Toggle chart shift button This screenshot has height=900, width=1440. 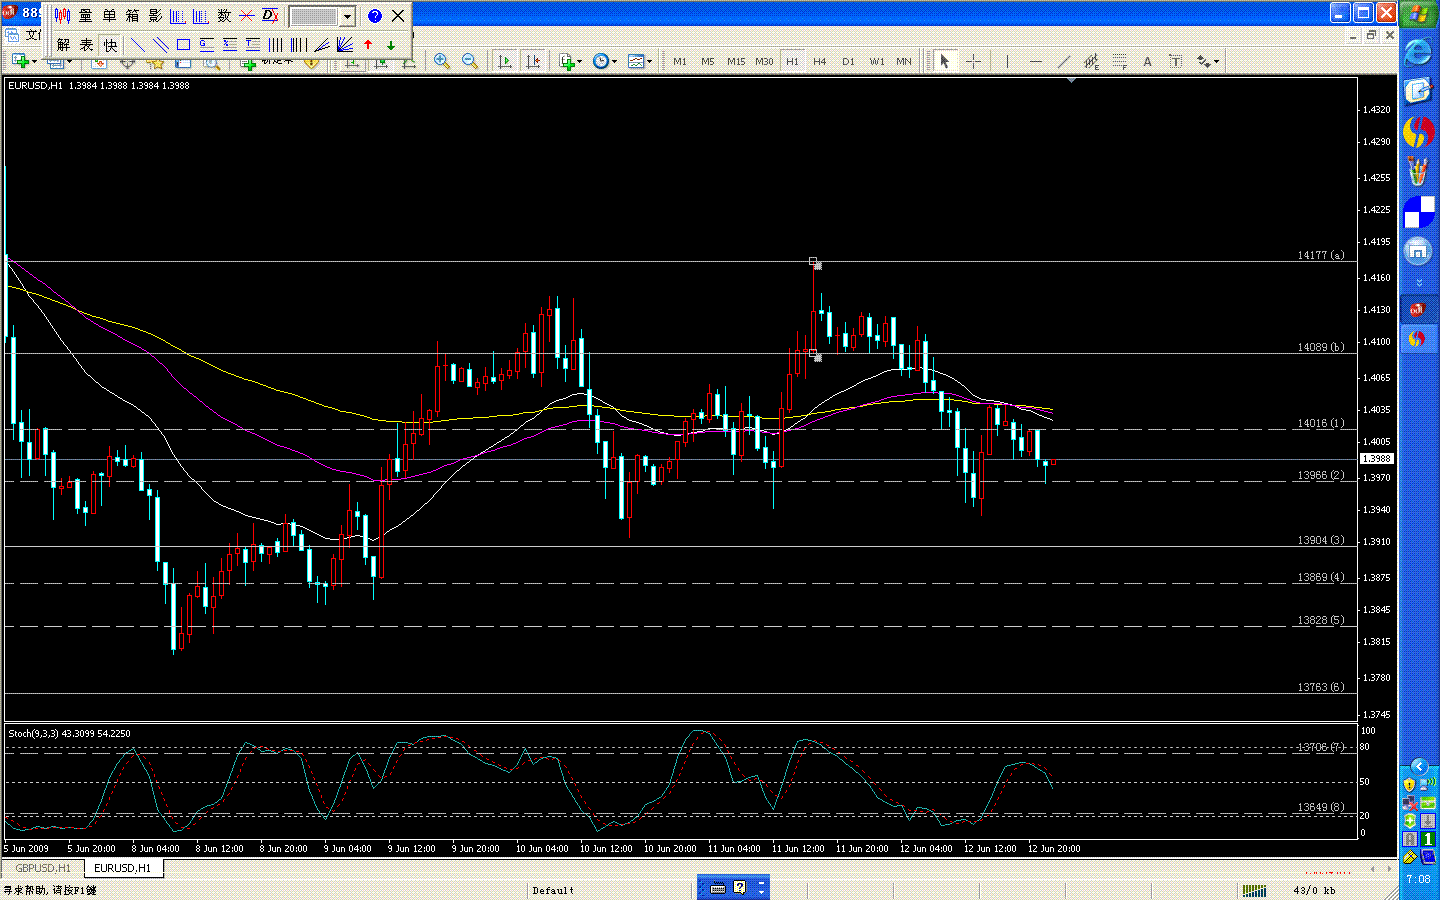point(533,61)
